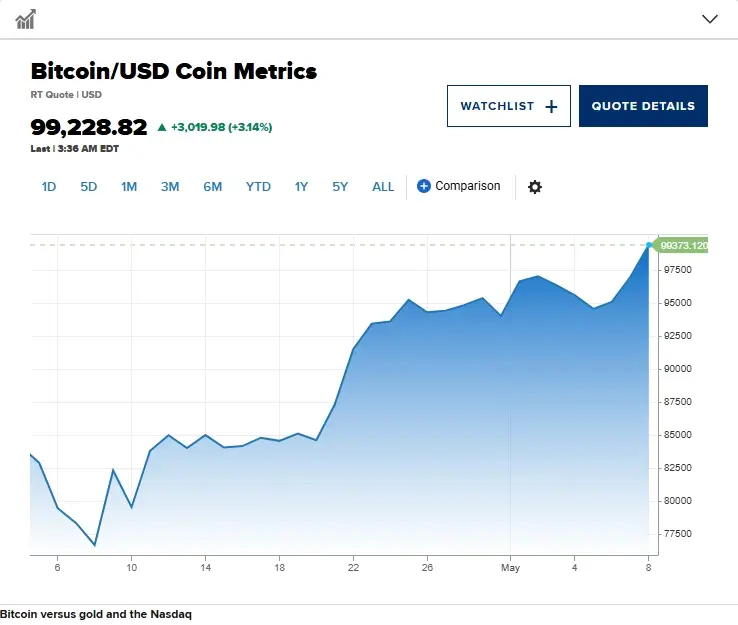The width and height of the screenshot is (738, 625).
Task: Click the blue plus Comparison icon
Action: (424, 186)
